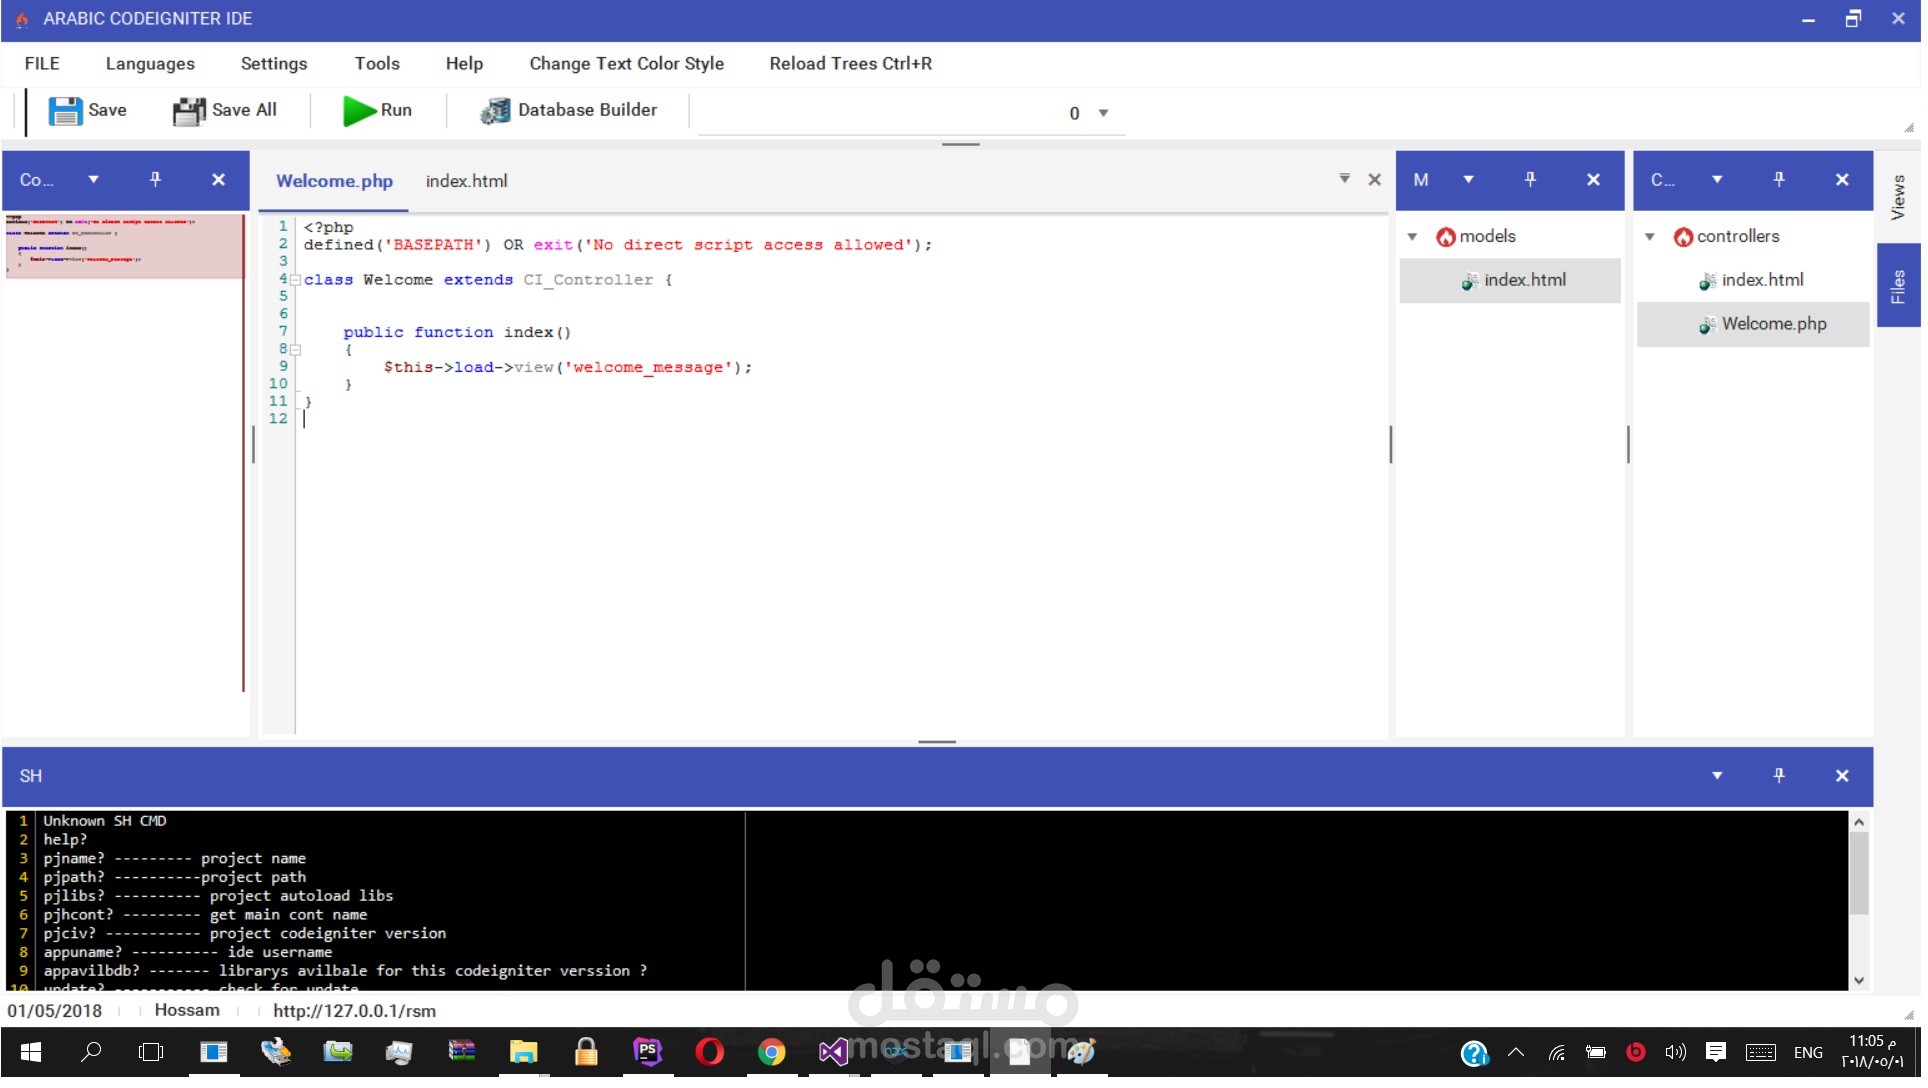The width and height of the screenshot is (1928, 1088).
Task: Launch PhpStorm from the taskbar
Action: coord(648,1052)
